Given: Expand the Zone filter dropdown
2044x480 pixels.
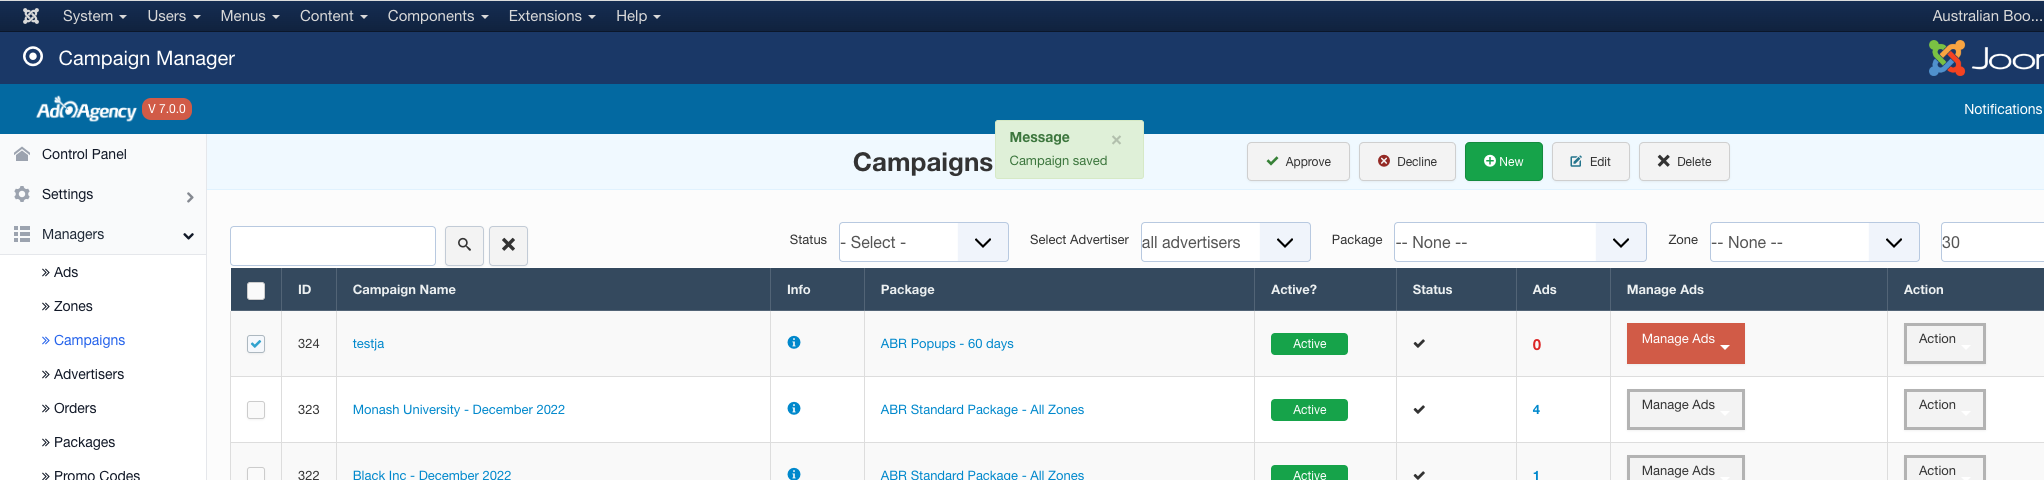Looking at the screenshot, I should 1814,242.
